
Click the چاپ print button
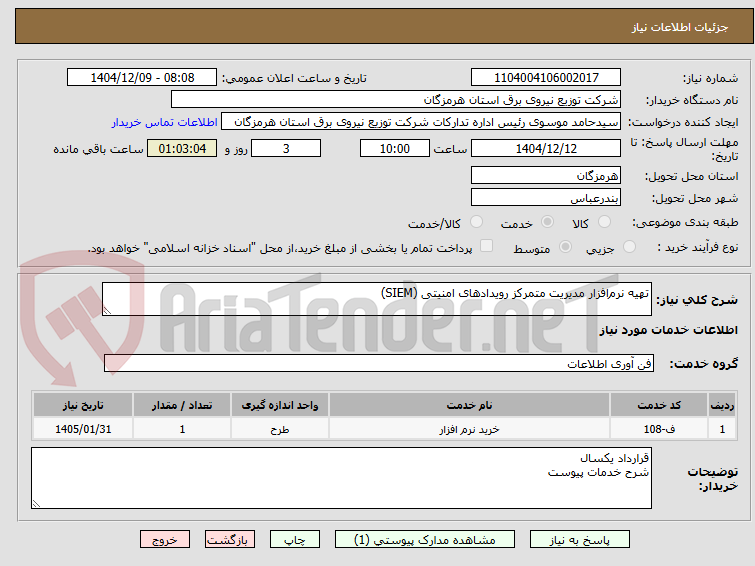[295, 540]
